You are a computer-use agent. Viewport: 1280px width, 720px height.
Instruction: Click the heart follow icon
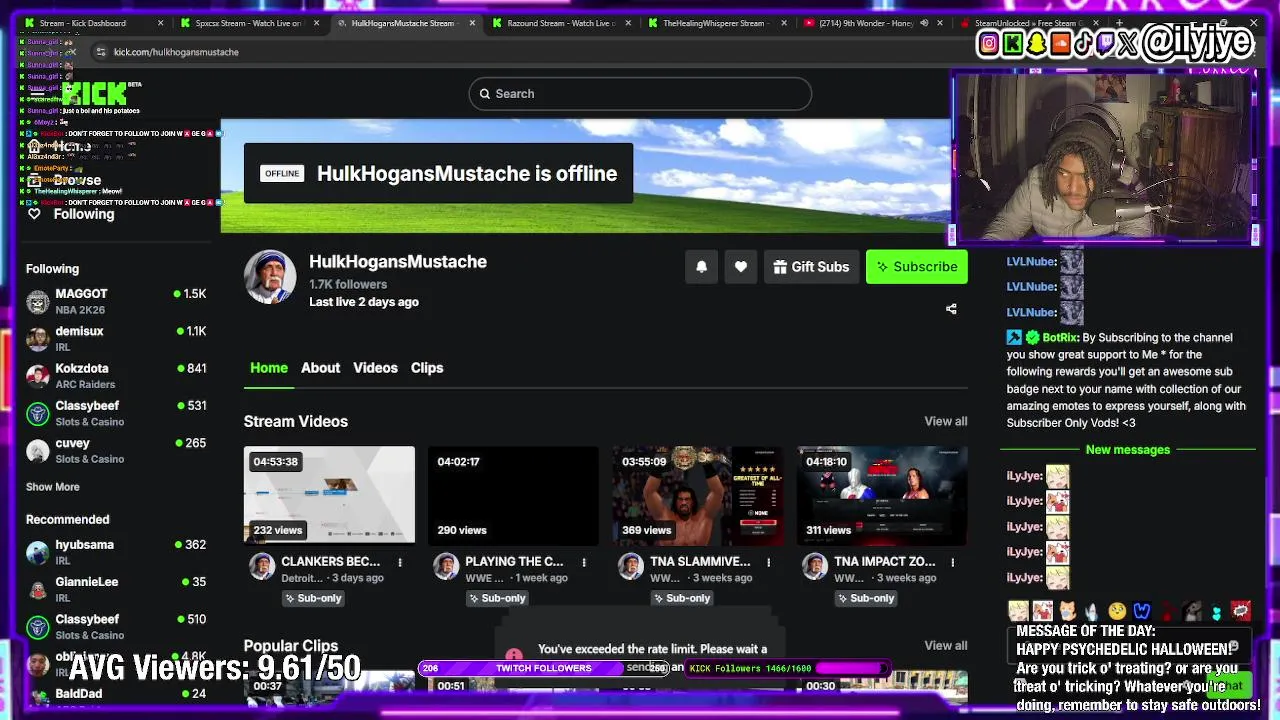point(741,267)
